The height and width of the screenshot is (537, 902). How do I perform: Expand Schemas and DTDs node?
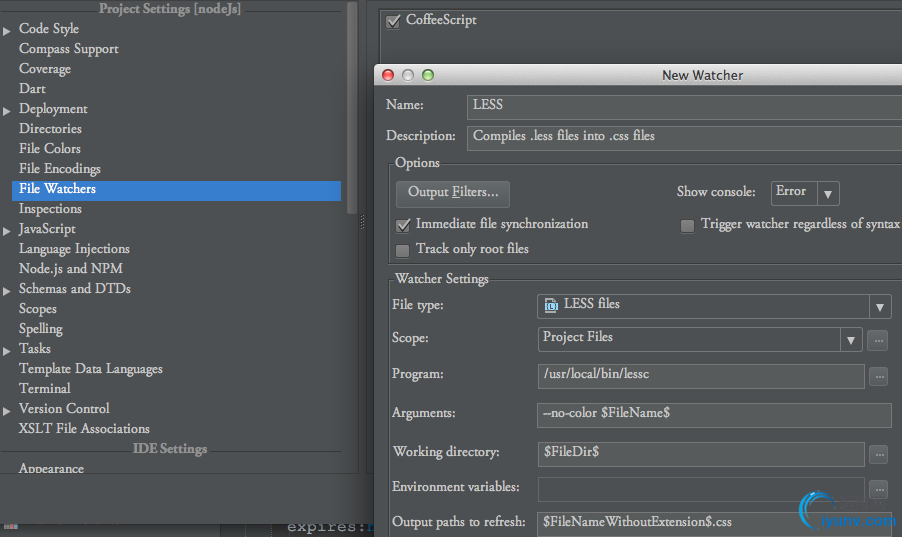(7, 291)
